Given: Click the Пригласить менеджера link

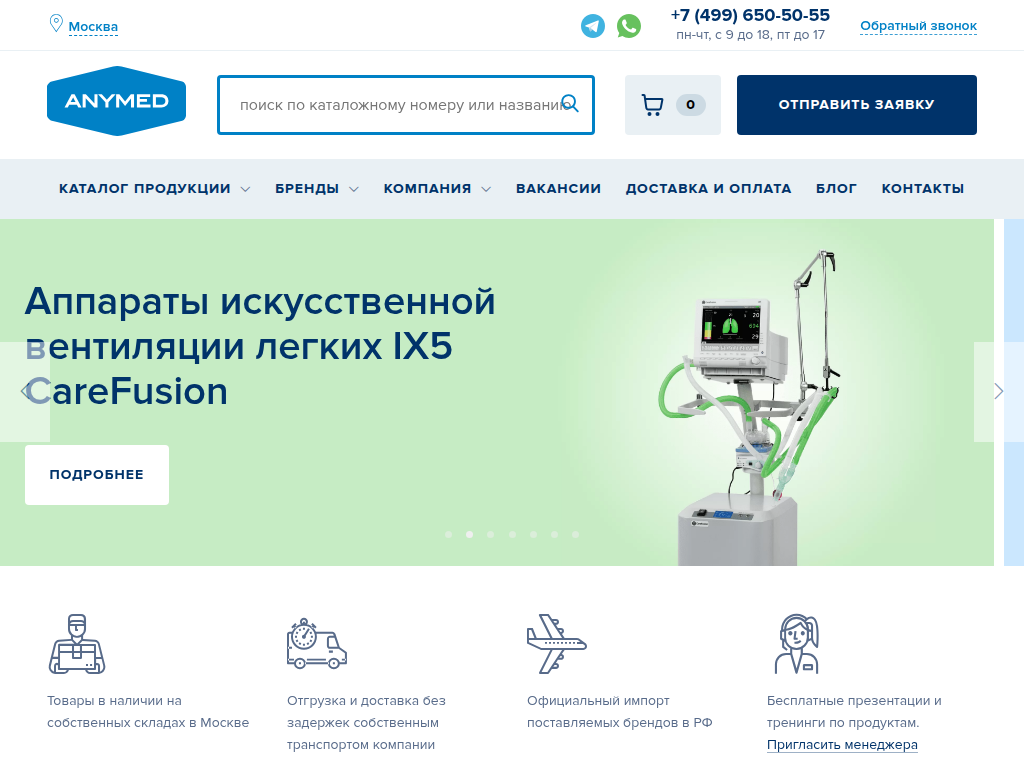Looking at the screenshot, I should pyautogui.click(x=842, y=744).
